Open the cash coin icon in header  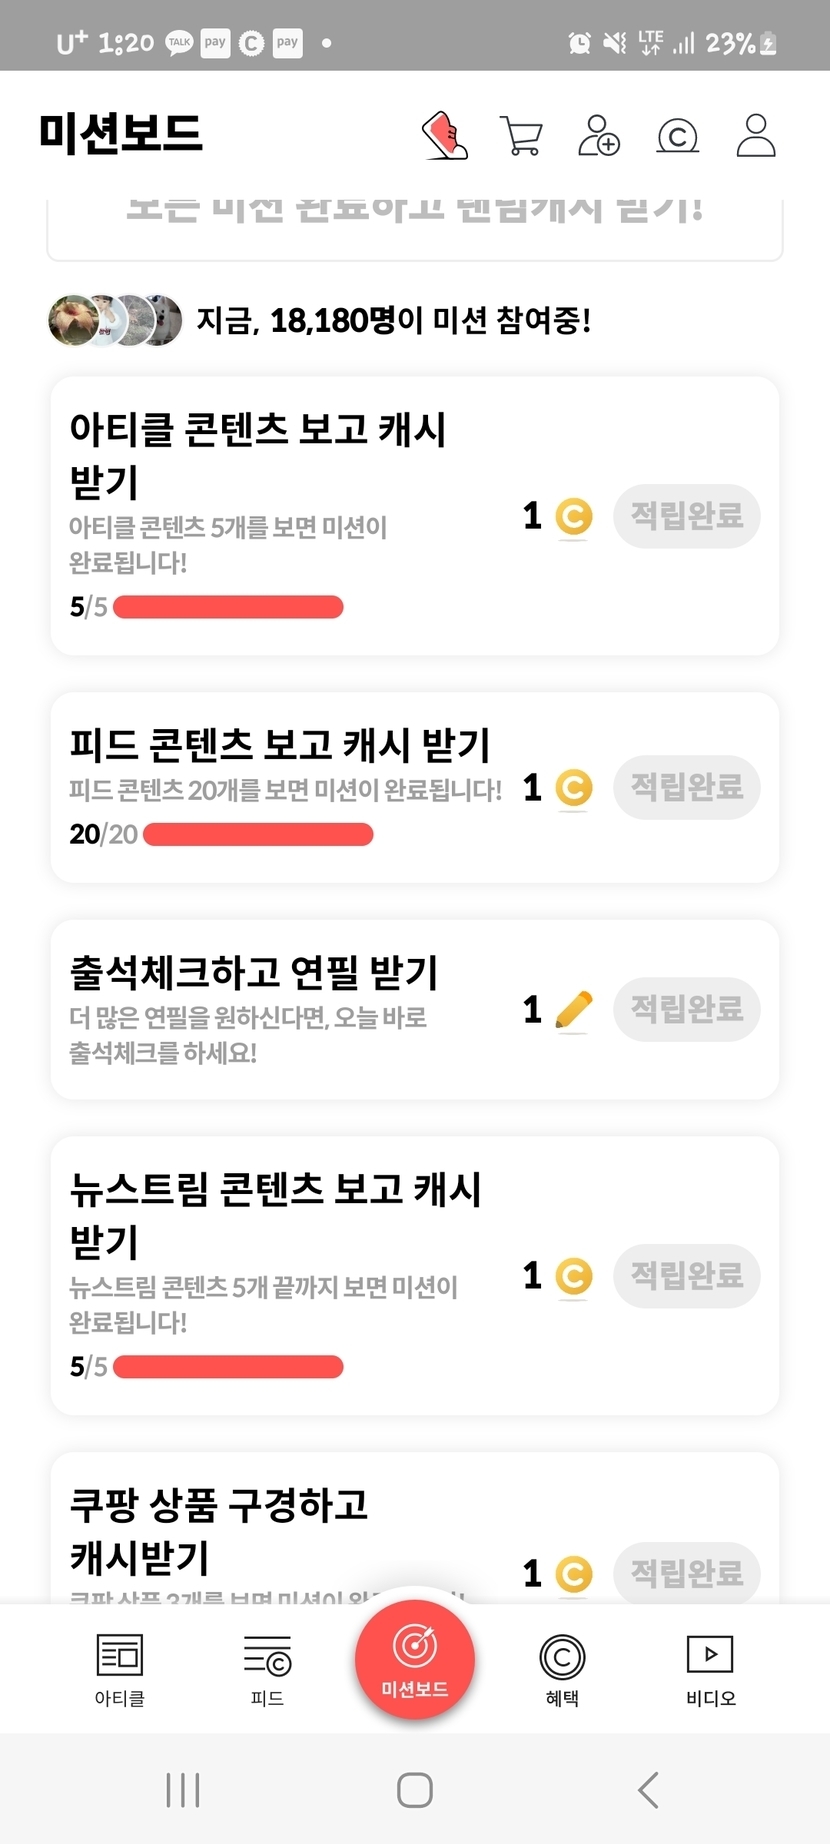(677, 136)
